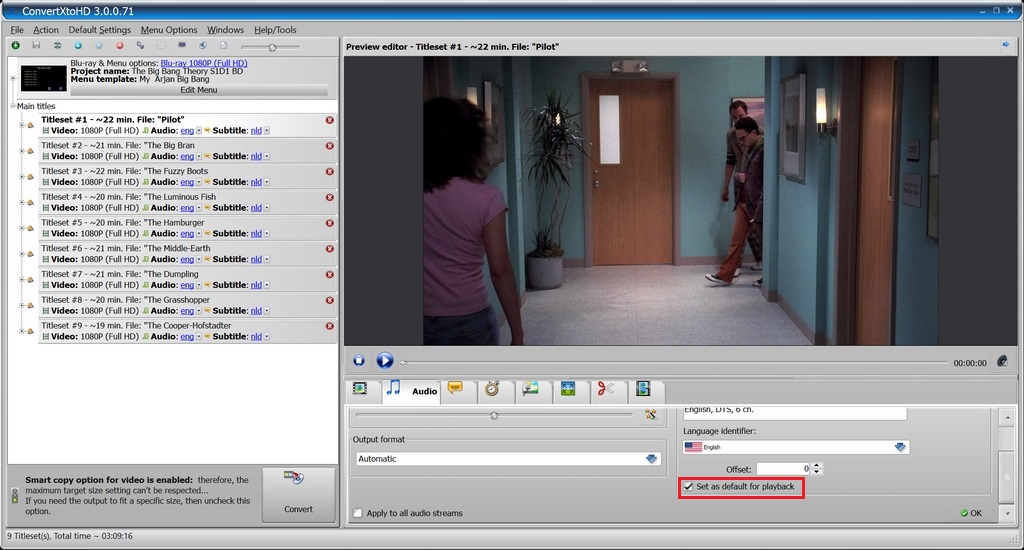Remove Titleset #8 The Grasshopper
This screenshot has width=1024, height=550.
[330, 300]
